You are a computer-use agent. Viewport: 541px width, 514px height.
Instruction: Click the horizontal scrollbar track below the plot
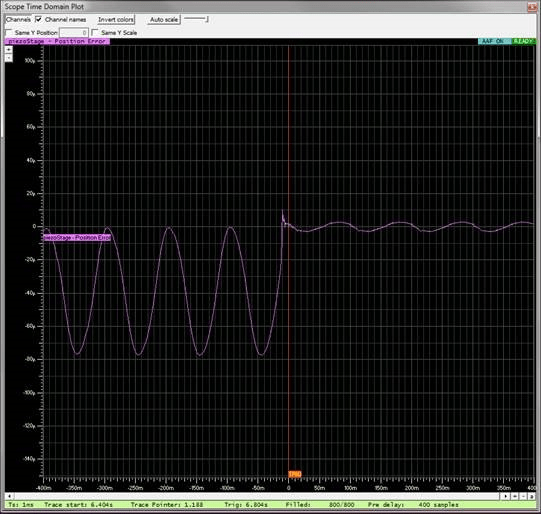257,496
